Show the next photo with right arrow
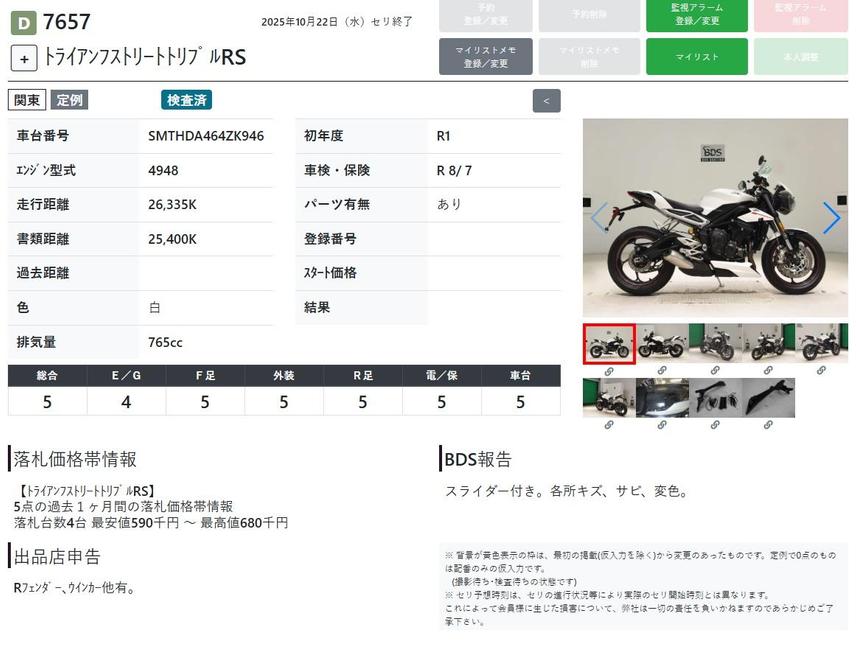This screenshot has width=861, height=665. (831, 218)
